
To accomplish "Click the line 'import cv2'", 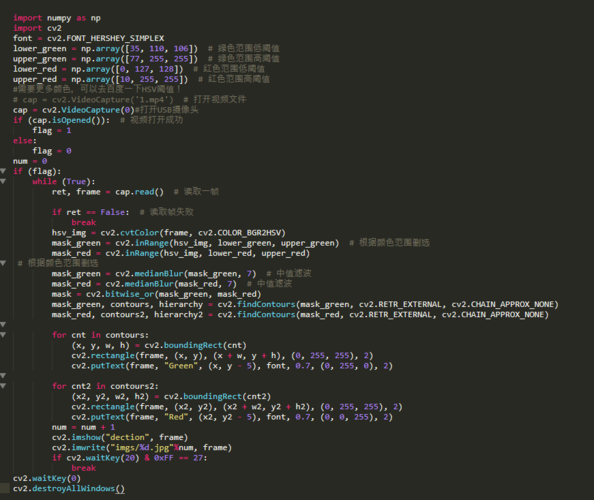I will tap(37, 28).
